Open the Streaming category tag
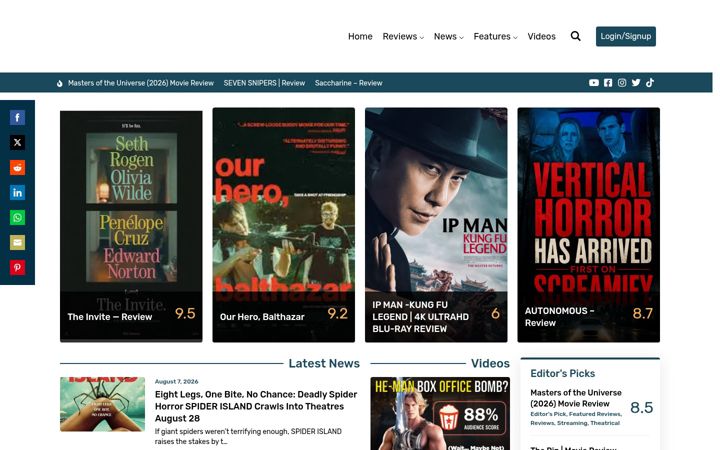 572,423
